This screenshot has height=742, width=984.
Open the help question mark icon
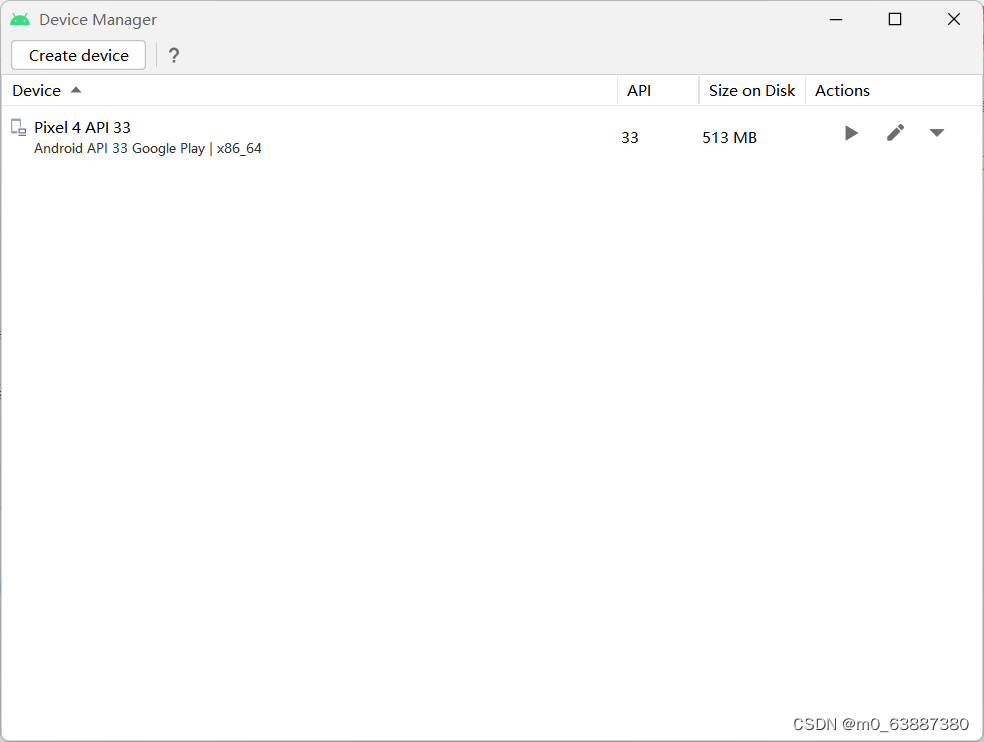tap(174, 55)
